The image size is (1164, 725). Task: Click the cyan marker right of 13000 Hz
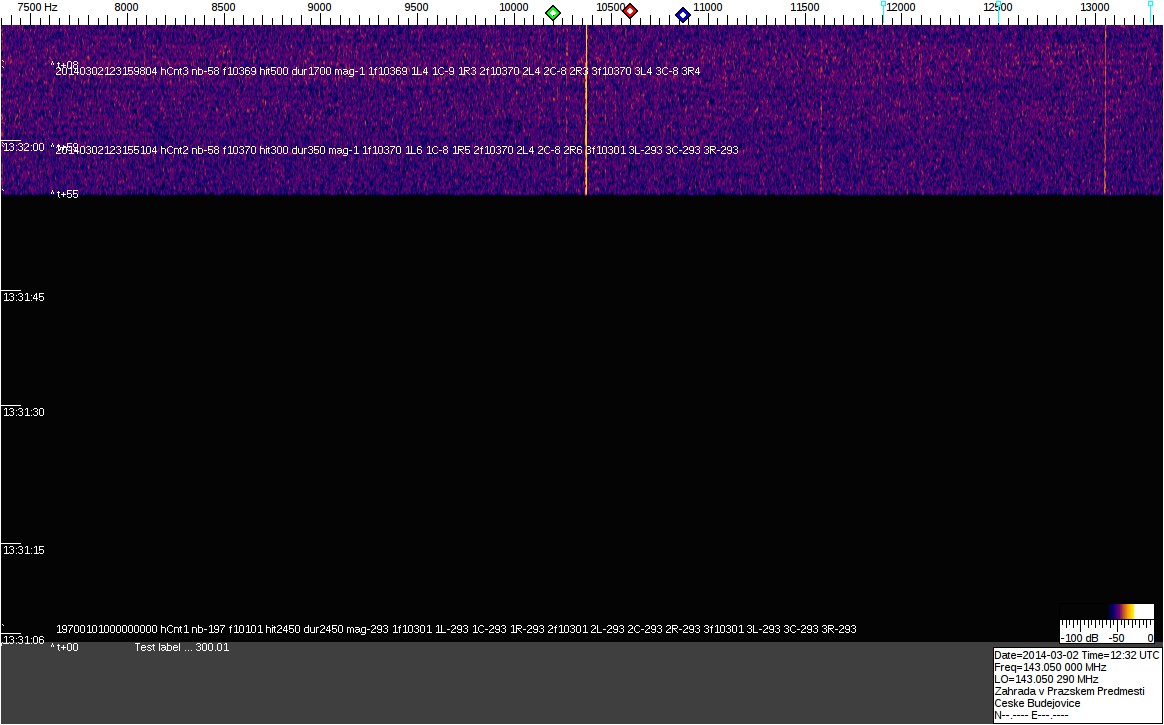[1152, 6]
